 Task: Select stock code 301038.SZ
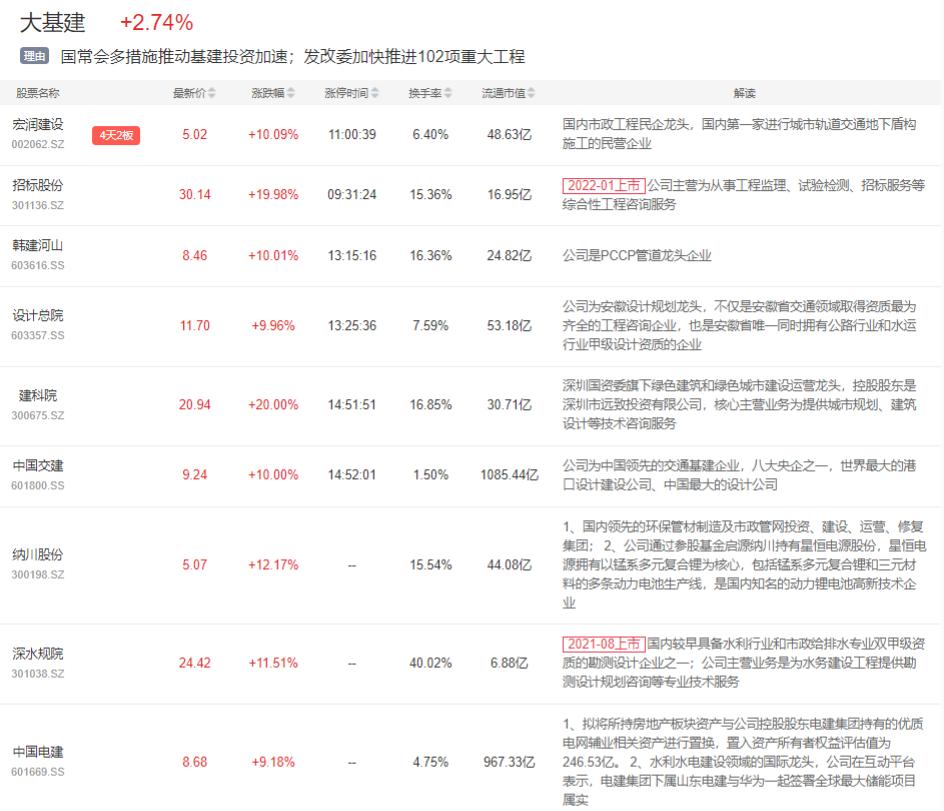[x=38, y=674]
